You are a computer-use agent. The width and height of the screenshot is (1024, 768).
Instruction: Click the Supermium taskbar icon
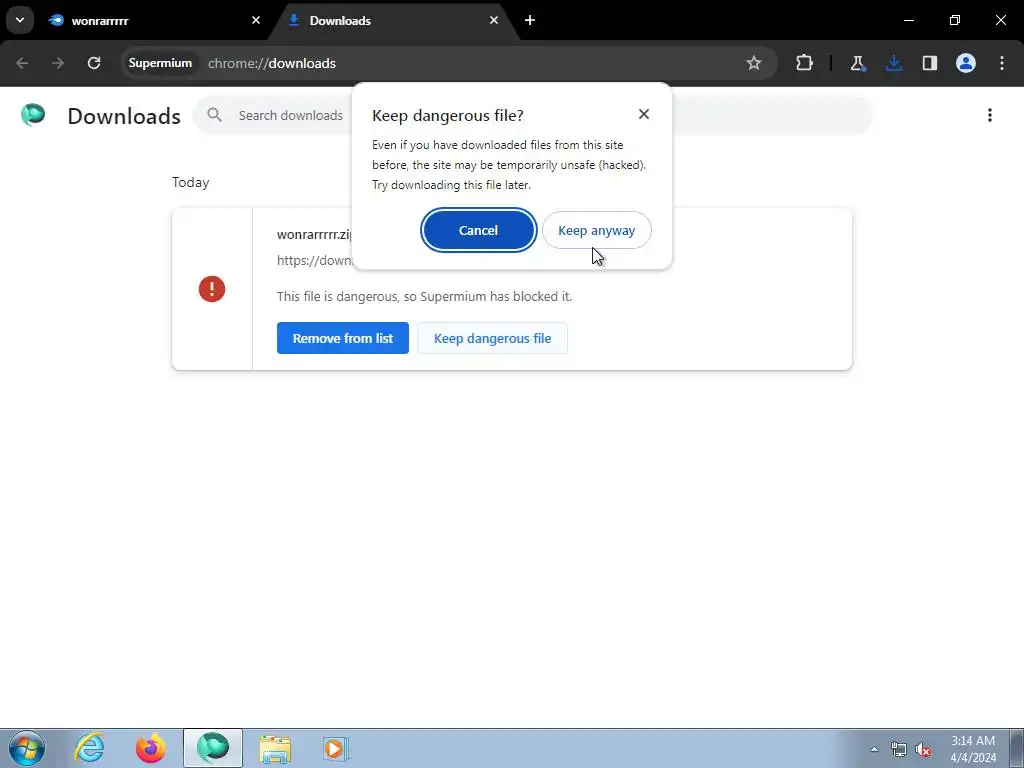pyautogui.click(x=213, y=748)
